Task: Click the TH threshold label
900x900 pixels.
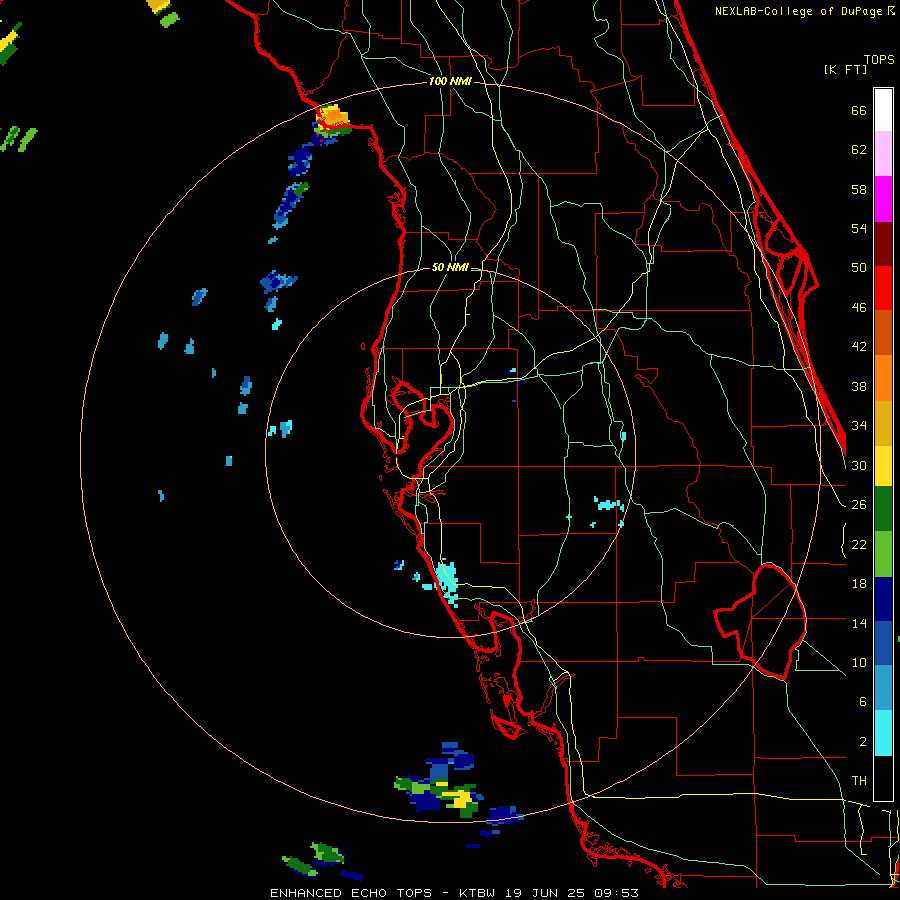Action: coord(859,781)
